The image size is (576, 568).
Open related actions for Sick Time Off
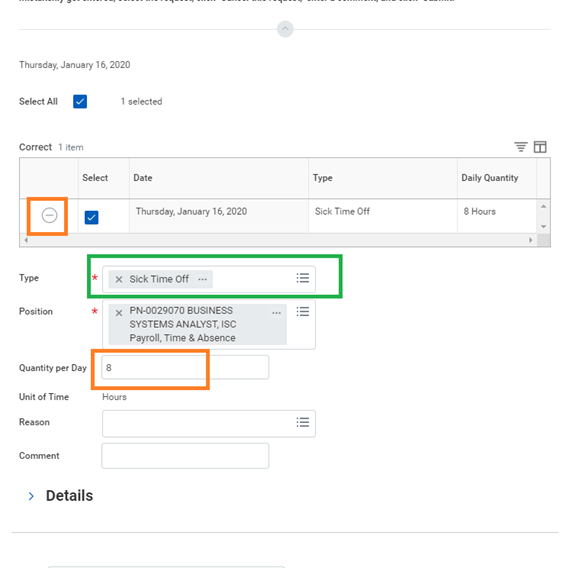202,279
